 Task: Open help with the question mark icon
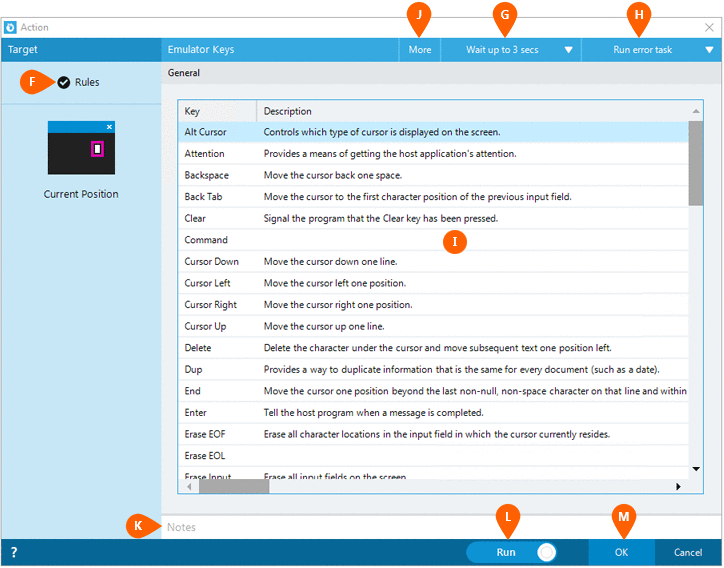click(14, 553)
